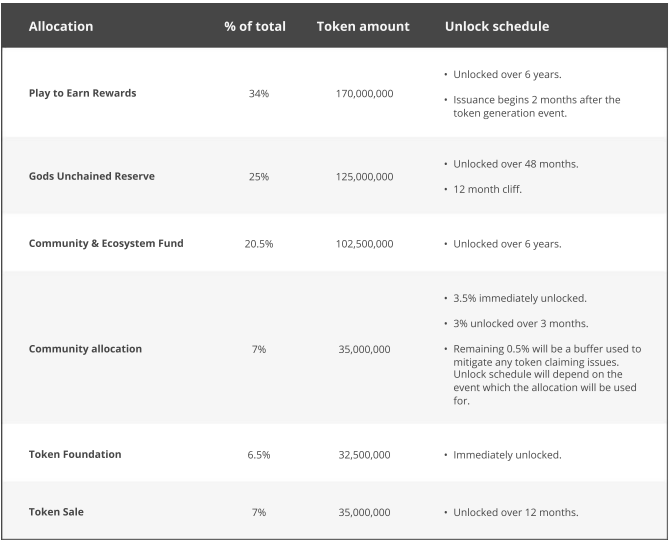Click the Unlock schedule column header
The height and width of the screenshot is (542, 670).
pyautogui.click(x=497, y=26)
